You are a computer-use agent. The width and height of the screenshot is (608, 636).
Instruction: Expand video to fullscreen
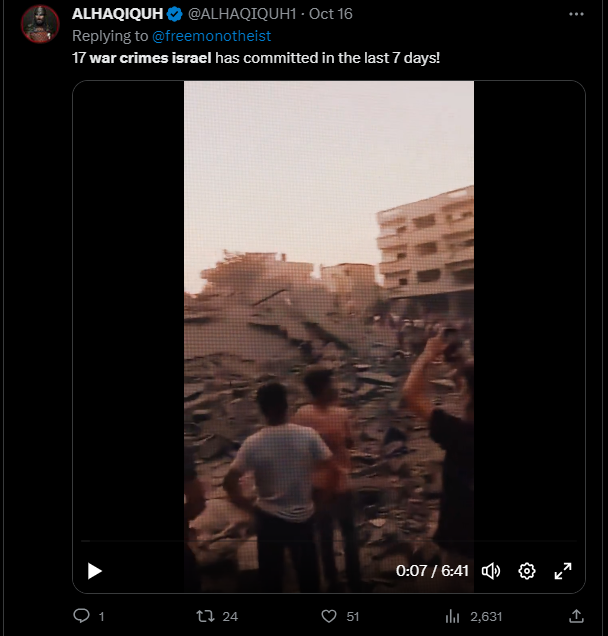563,571
